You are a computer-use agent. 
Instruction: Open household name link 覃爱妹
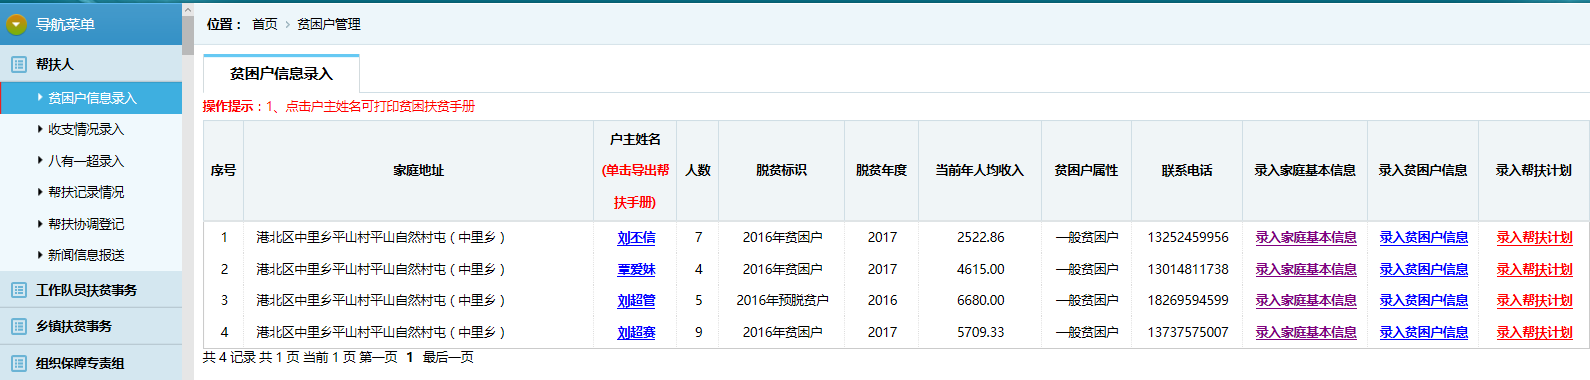[636, 270]
